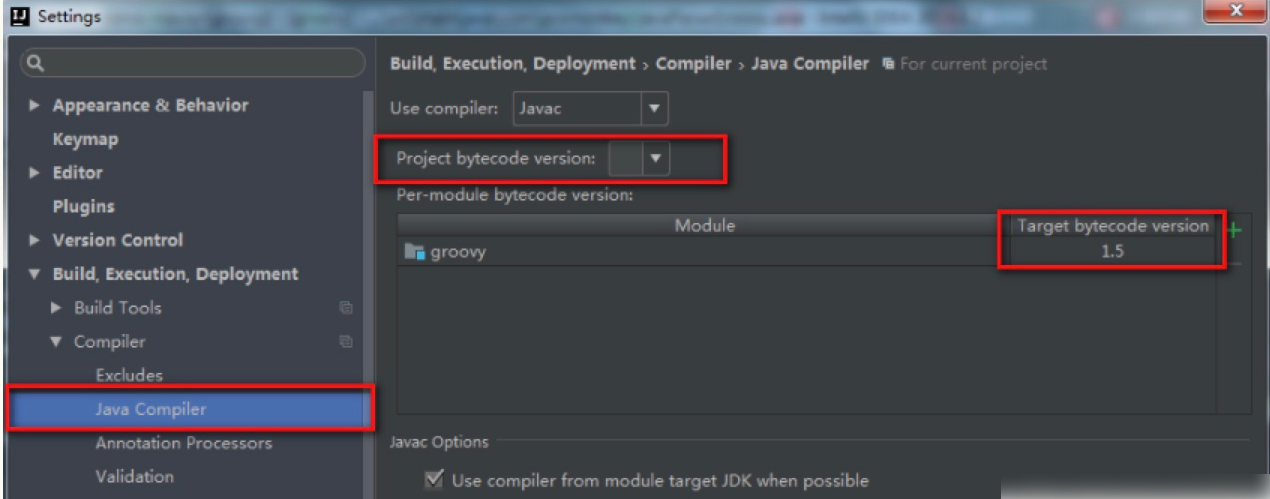
Task: Select Annotation Processors under Compiler
Action: (x=183, y=443)
